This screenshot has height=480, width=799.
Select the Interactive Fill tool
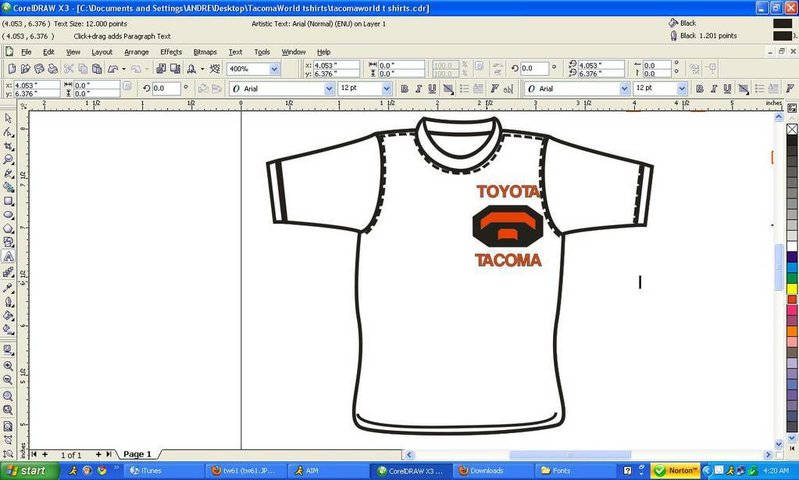8,329
